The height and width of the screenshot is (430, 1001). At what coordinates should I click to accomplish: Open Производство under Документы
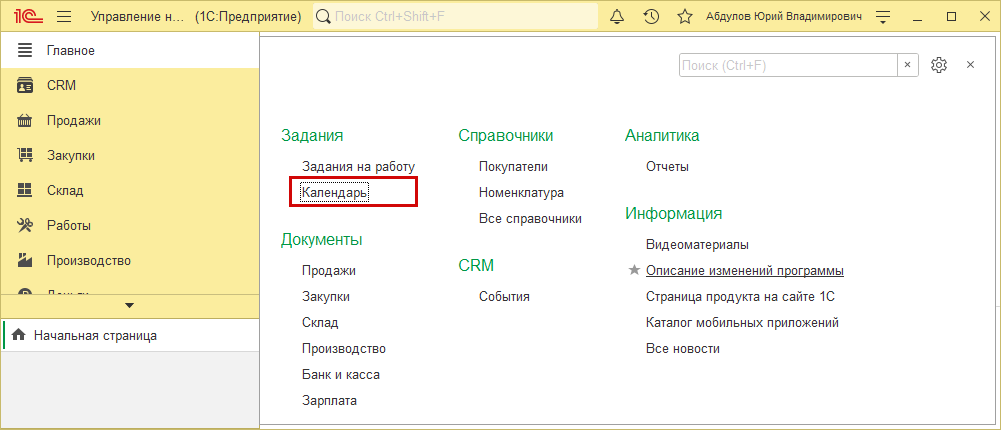coord(343,348)
